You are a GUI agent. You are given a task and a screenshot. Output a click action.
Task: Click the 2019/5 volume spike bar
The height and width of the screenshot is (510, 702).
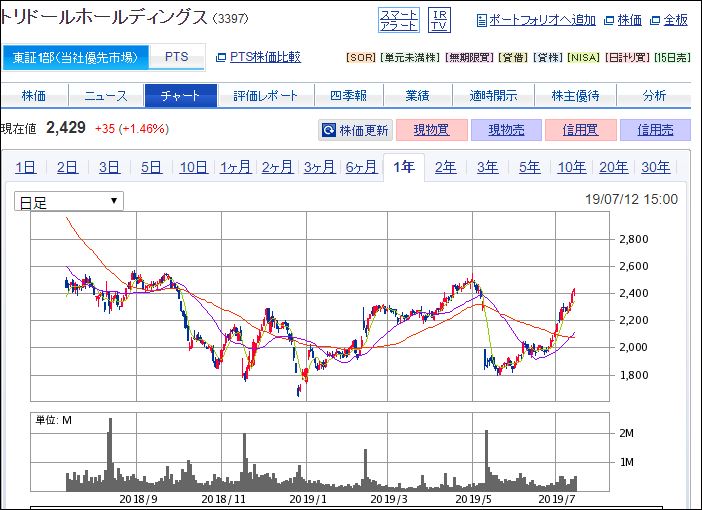[x=487, y=460]
